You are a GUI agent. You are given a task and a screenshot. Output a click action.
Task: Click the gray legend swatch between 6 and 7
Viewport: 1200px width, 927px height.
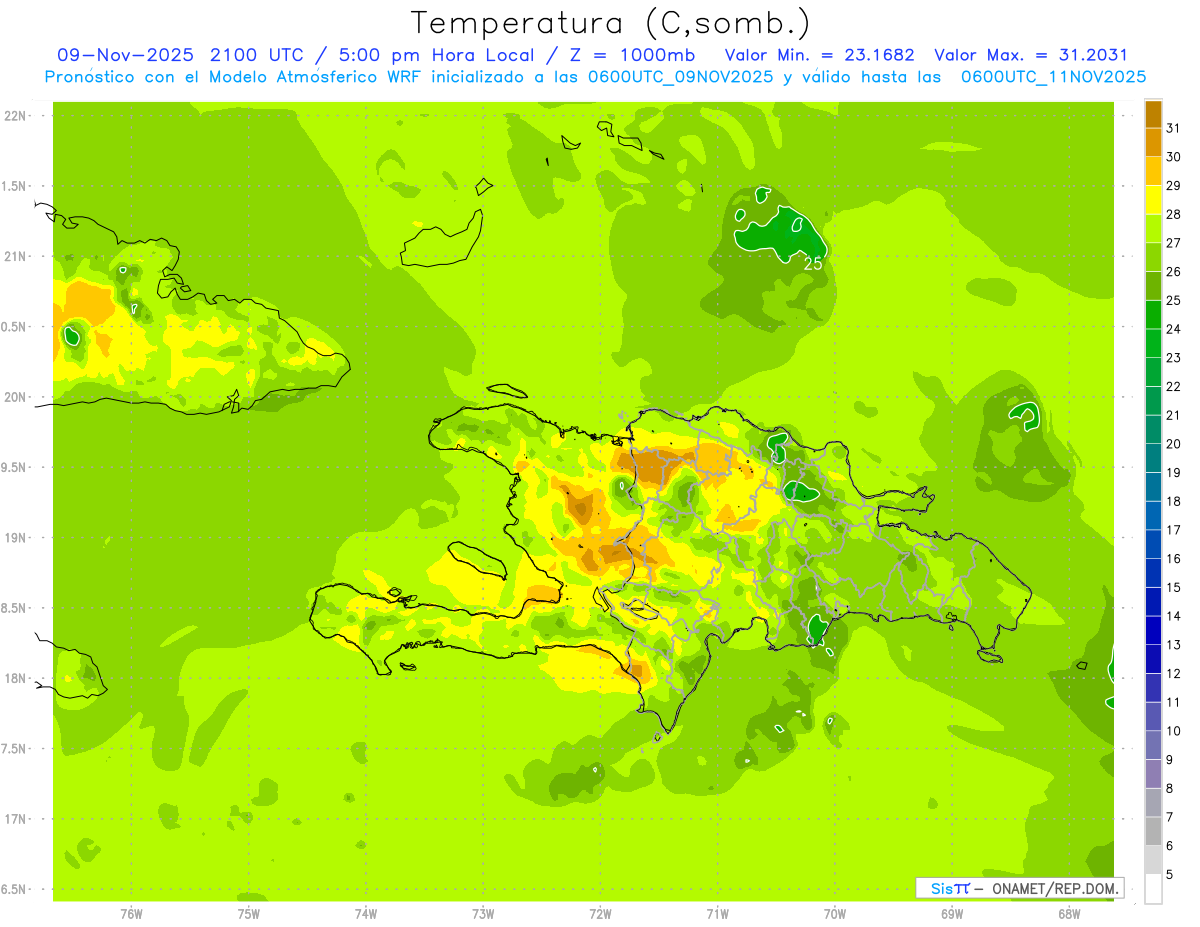pyautogui.click(x=1153, y=832)
